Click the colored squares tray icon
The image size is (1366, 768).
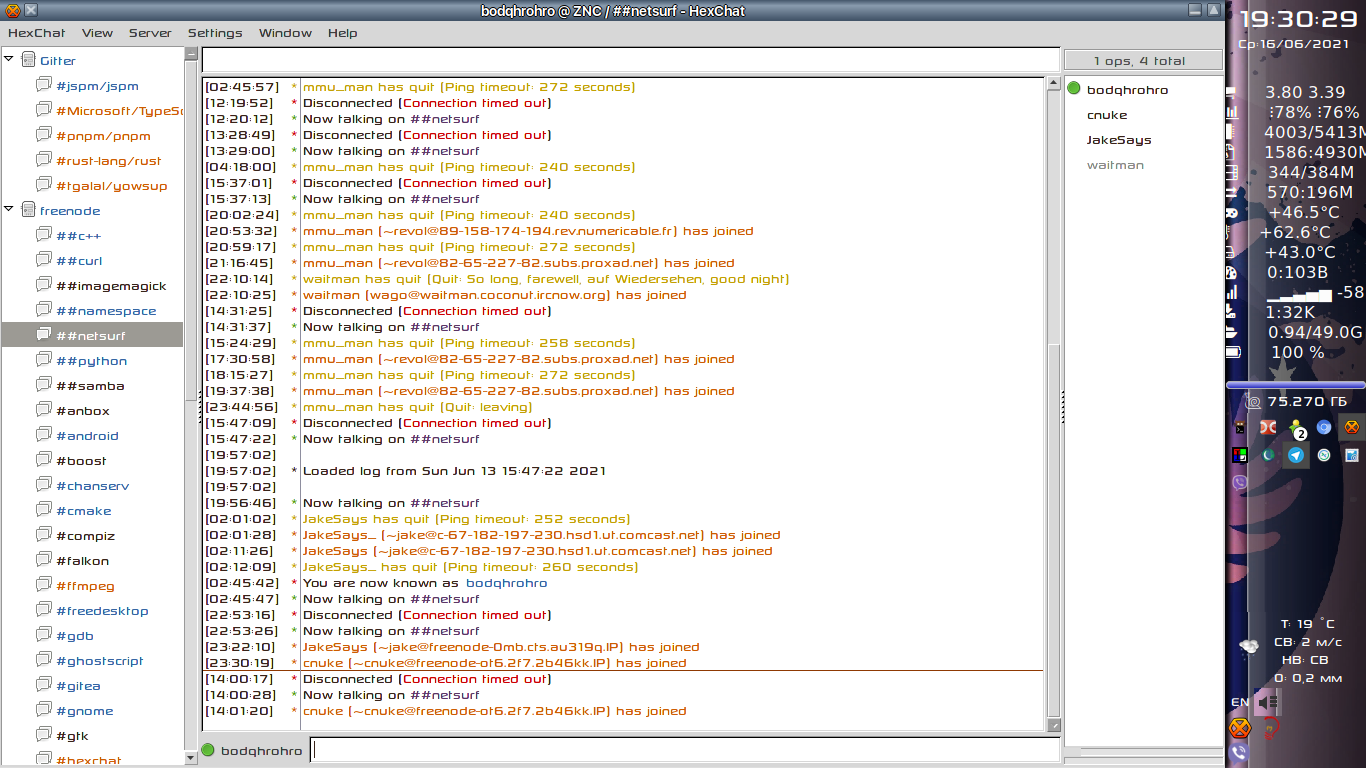coord(1240,455)
